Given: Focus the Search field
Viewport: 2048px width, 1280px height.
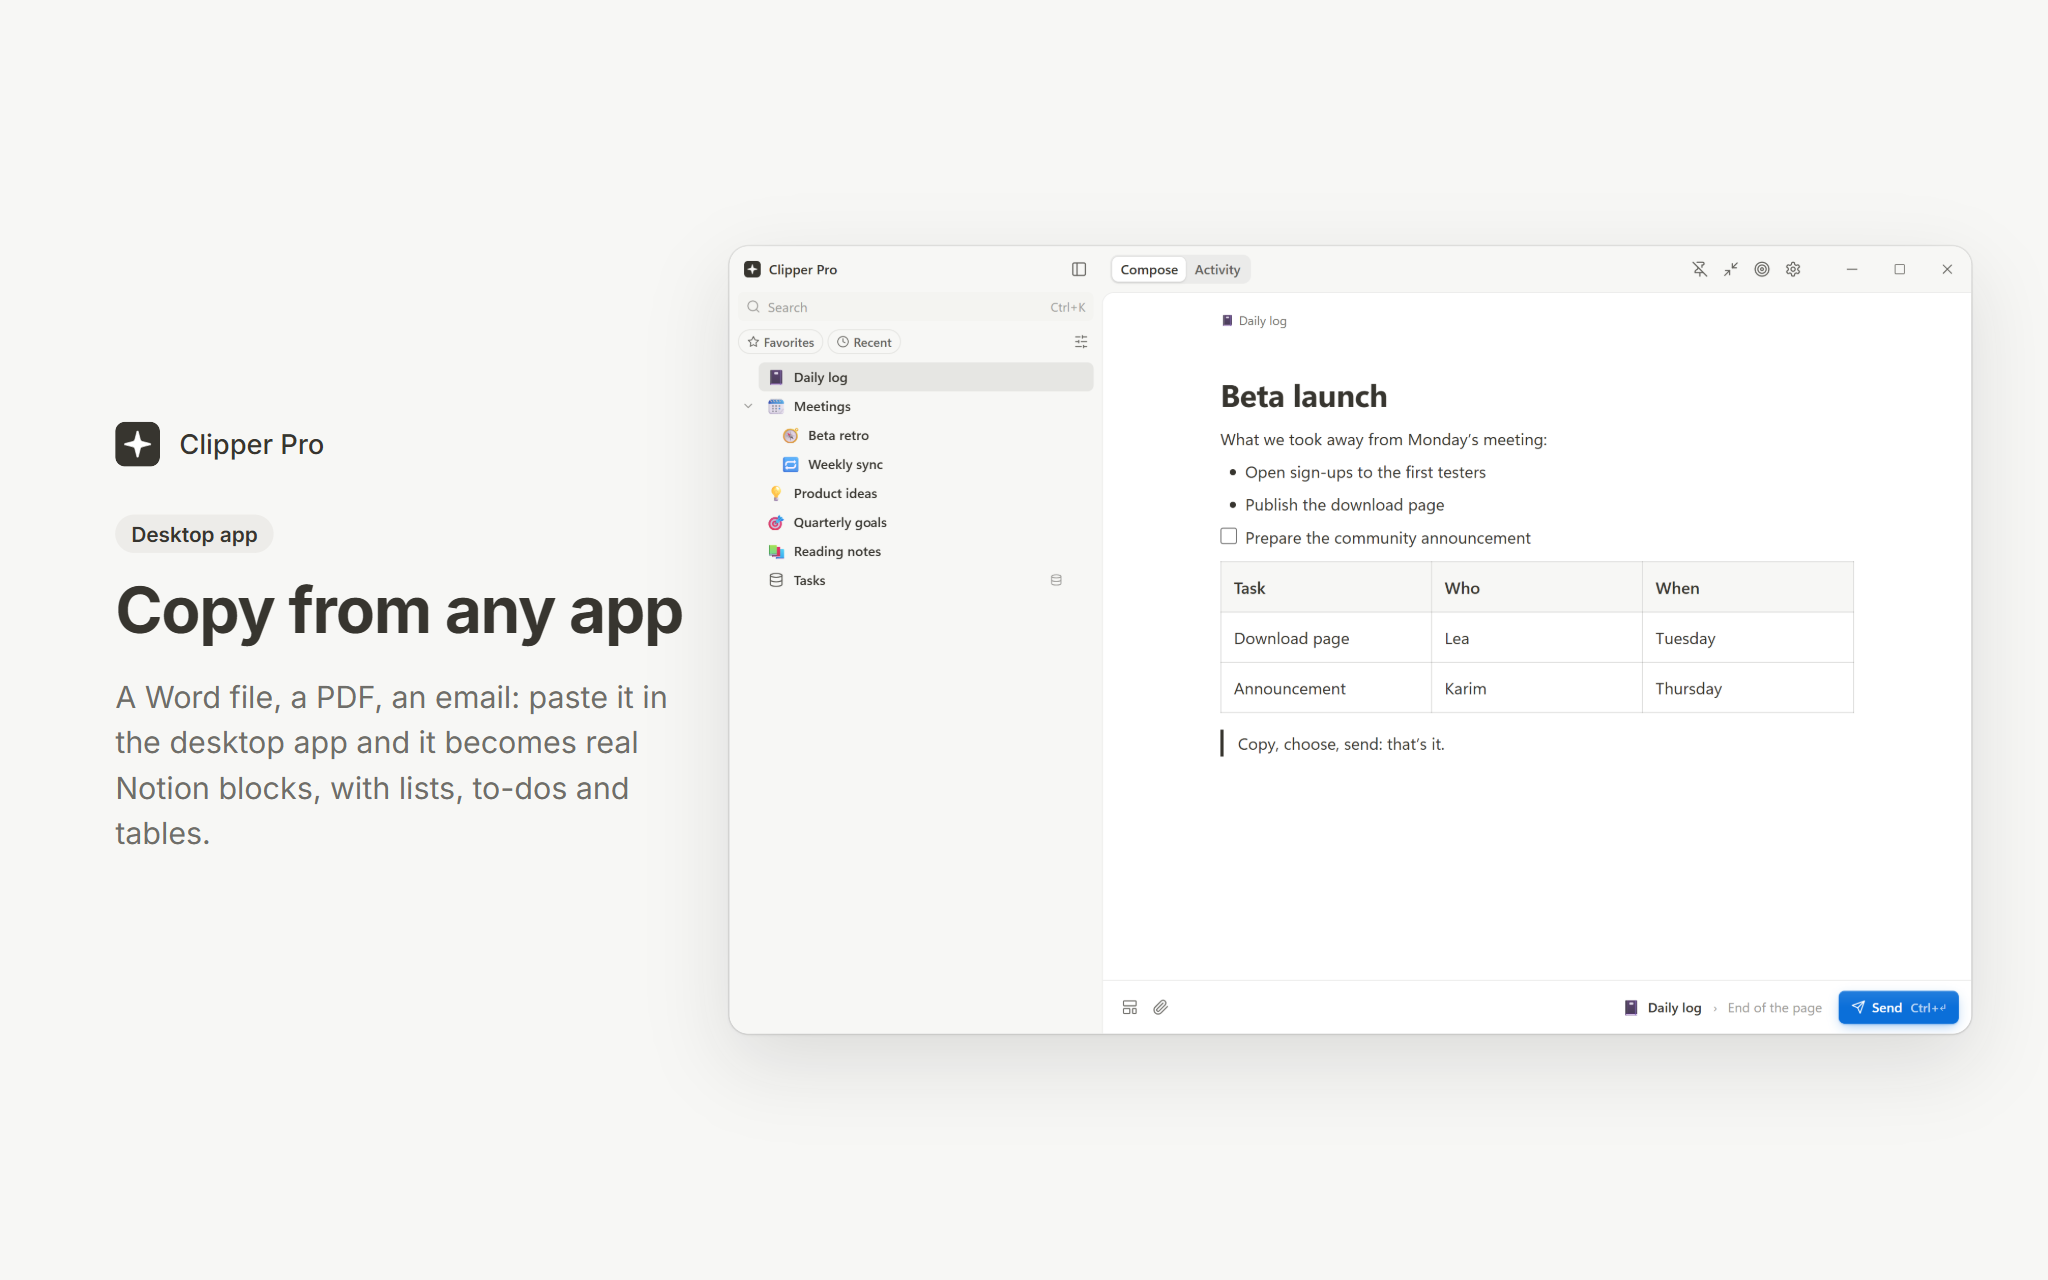Looking at the screenshot, I should click(x=917, y=307).
